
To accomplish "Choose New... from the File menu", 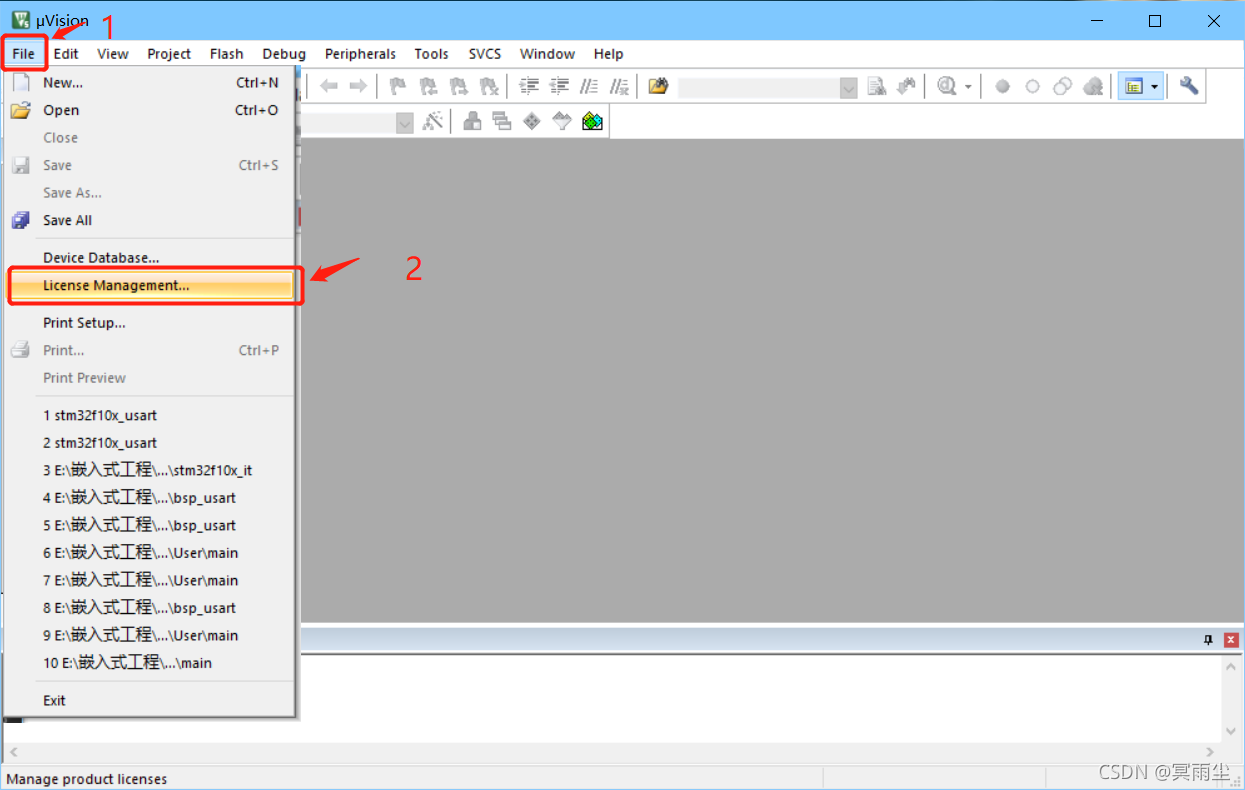I will pos(149,83).
